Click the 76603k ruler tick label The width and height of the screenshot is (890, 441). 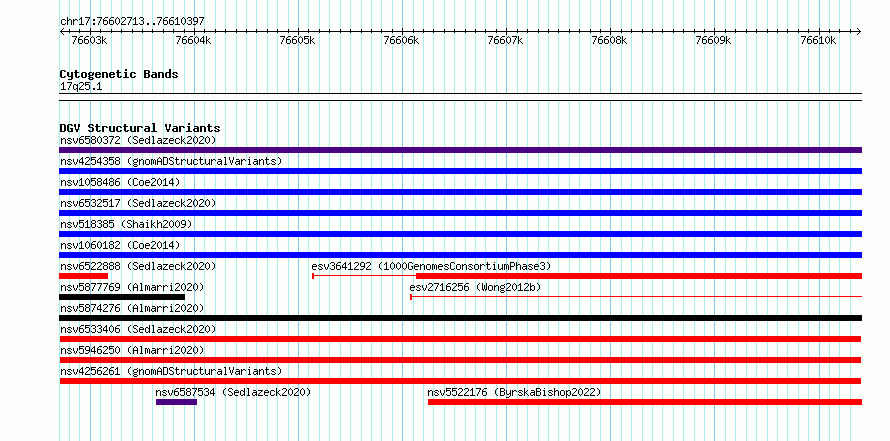point(89,40)
